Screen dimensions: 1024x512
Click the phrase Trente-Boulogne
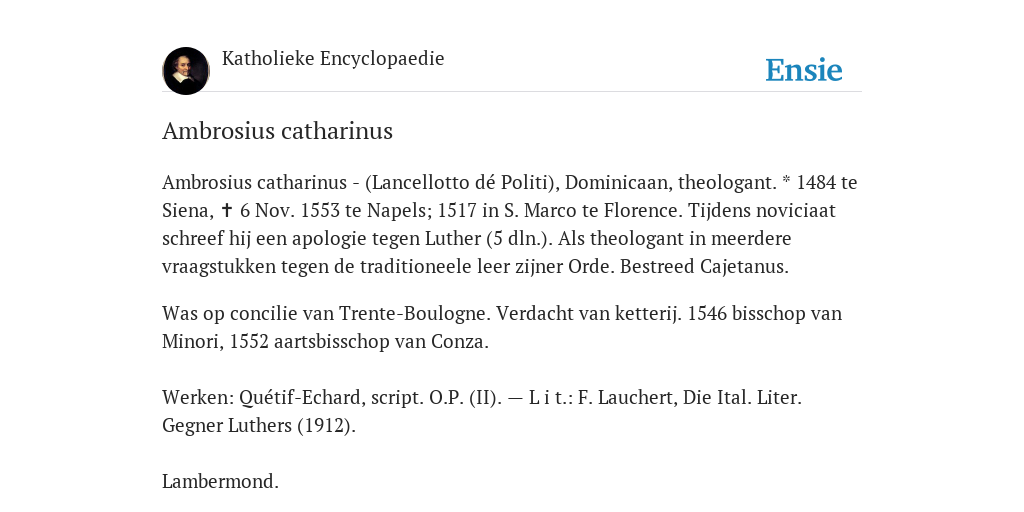[414, 314]
